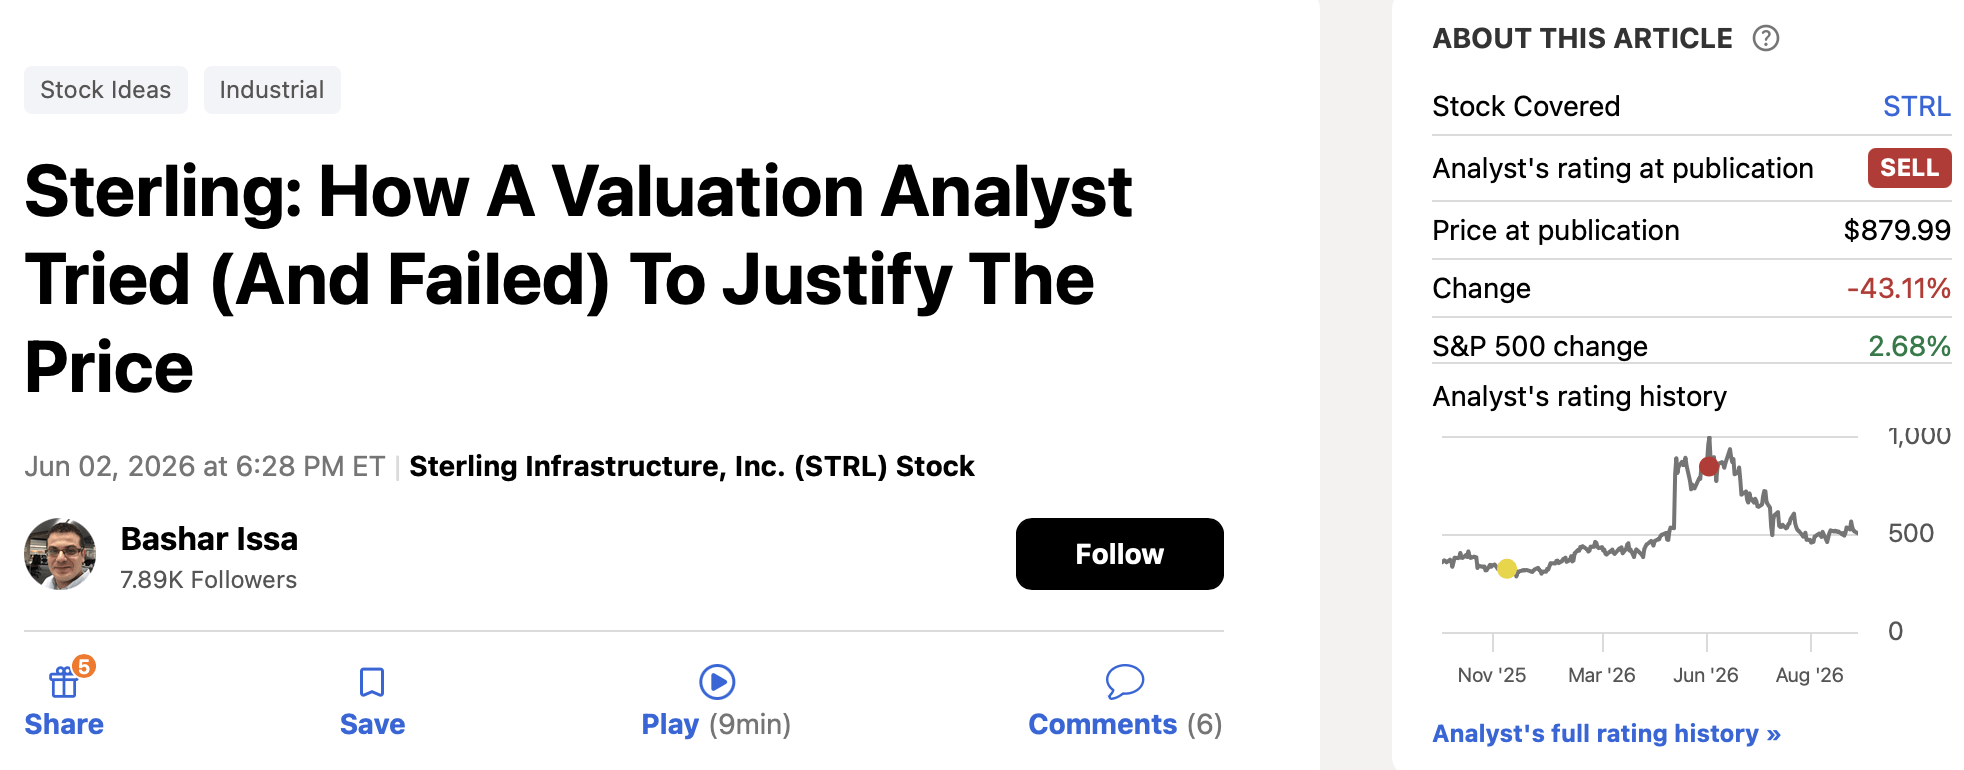Click the Comments (6) label
The height and width of the screenshot is (770, 1964).
coord(1125,724)
